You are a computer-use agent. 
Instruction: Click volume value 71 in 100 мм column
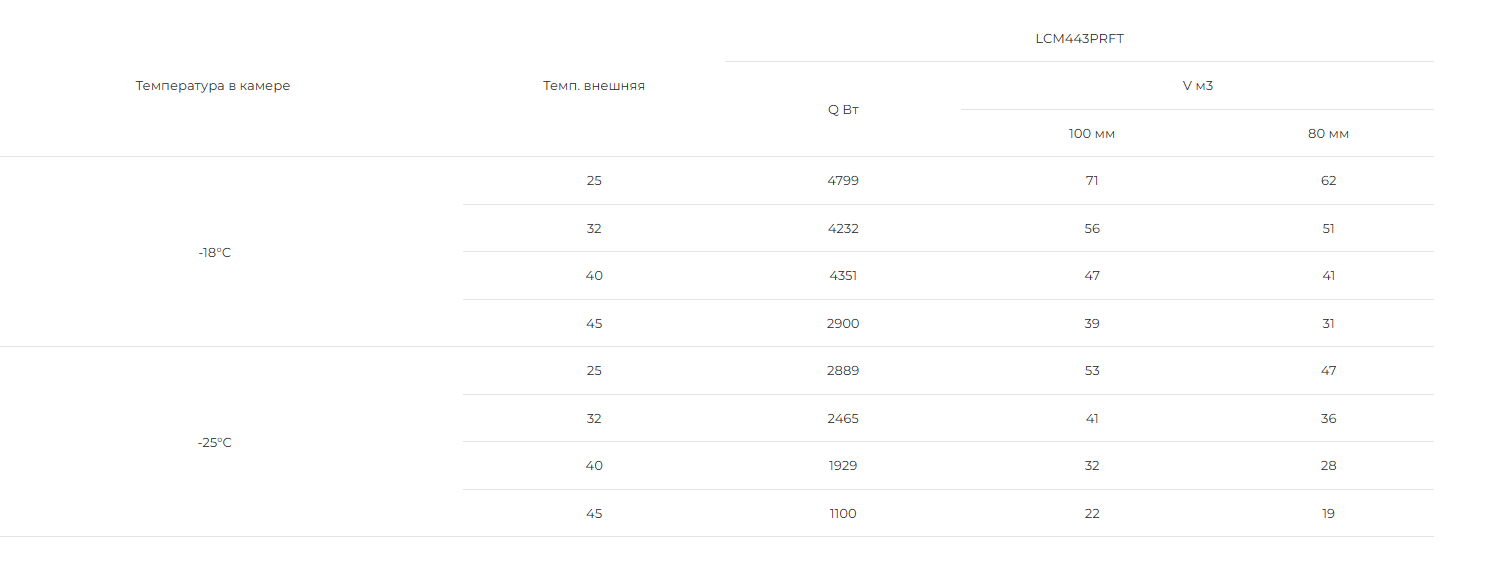(x=1092, y=181)
